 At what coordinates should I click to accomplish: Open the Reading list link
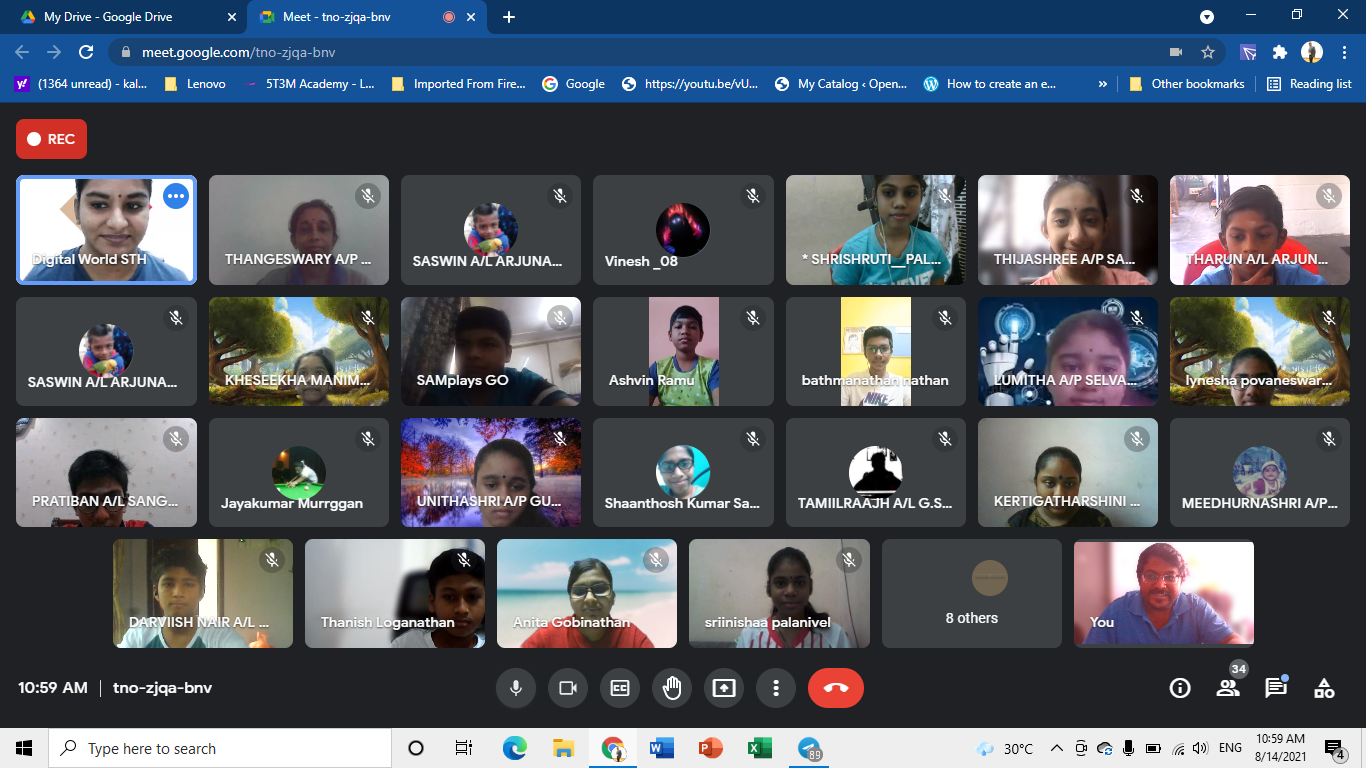(x=1309, y=84)
